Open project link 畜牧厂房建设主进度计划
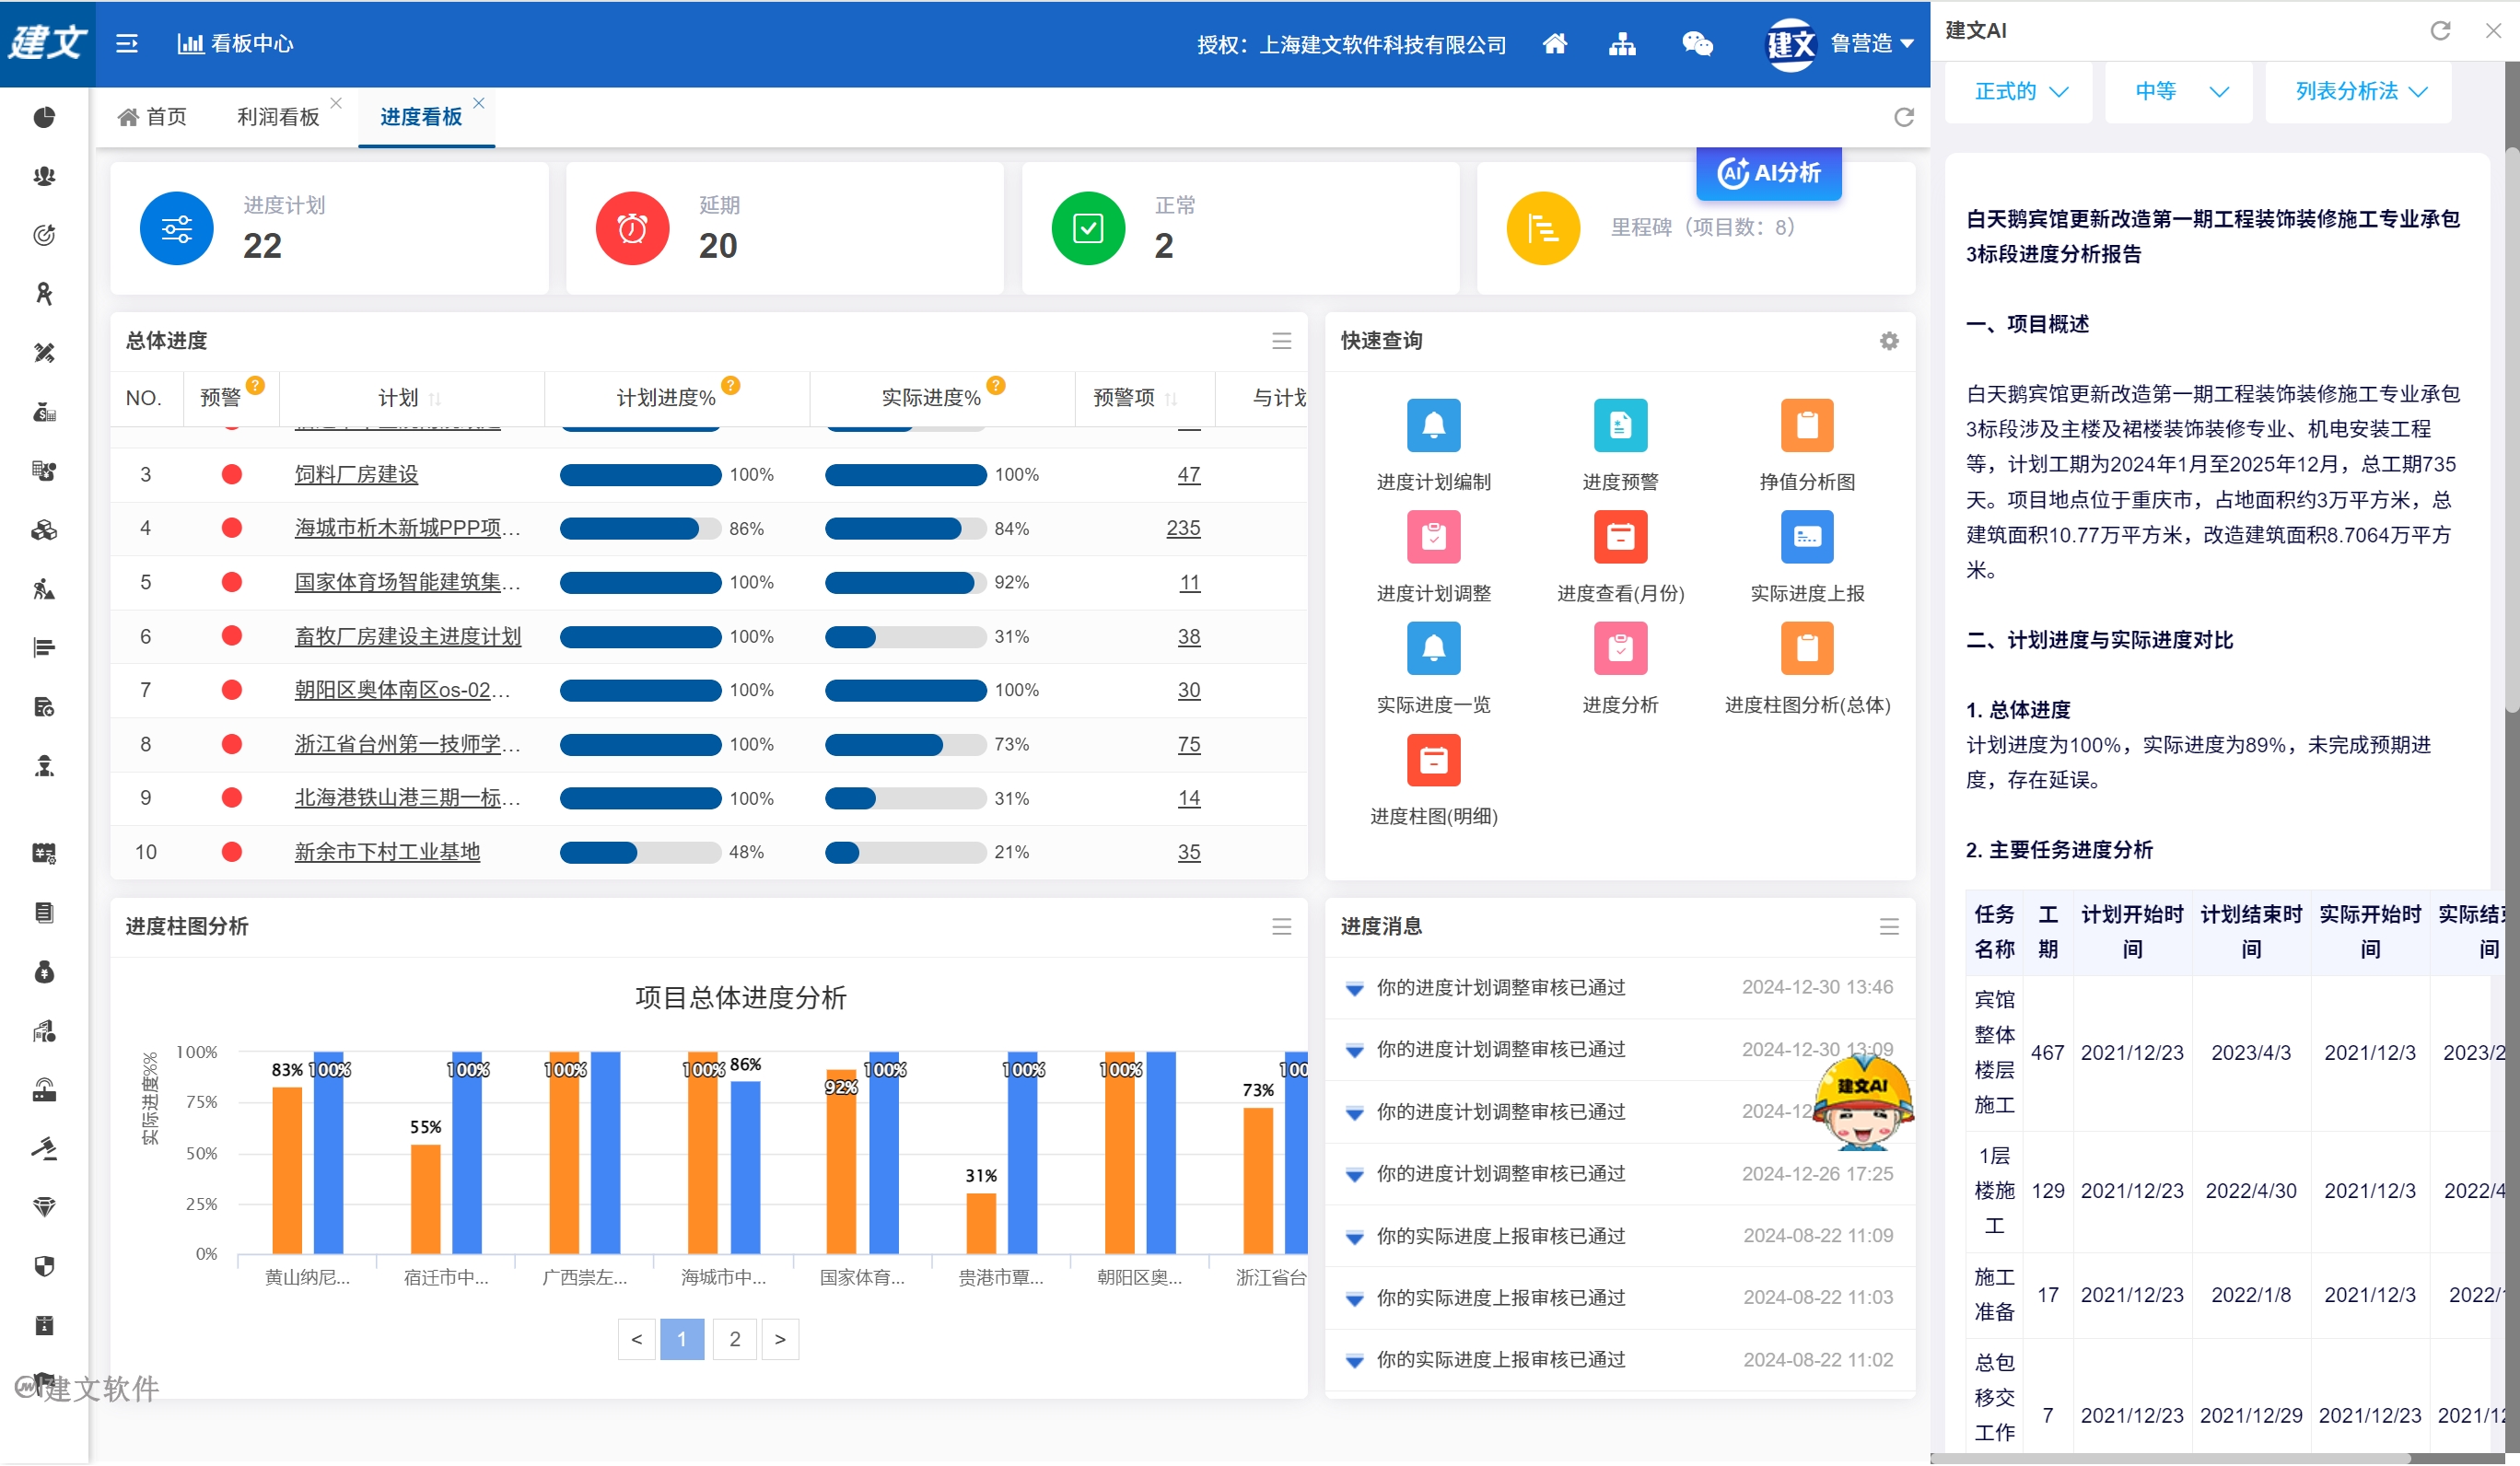The height and width of the screenshot is (1466, 2520). 407,637
